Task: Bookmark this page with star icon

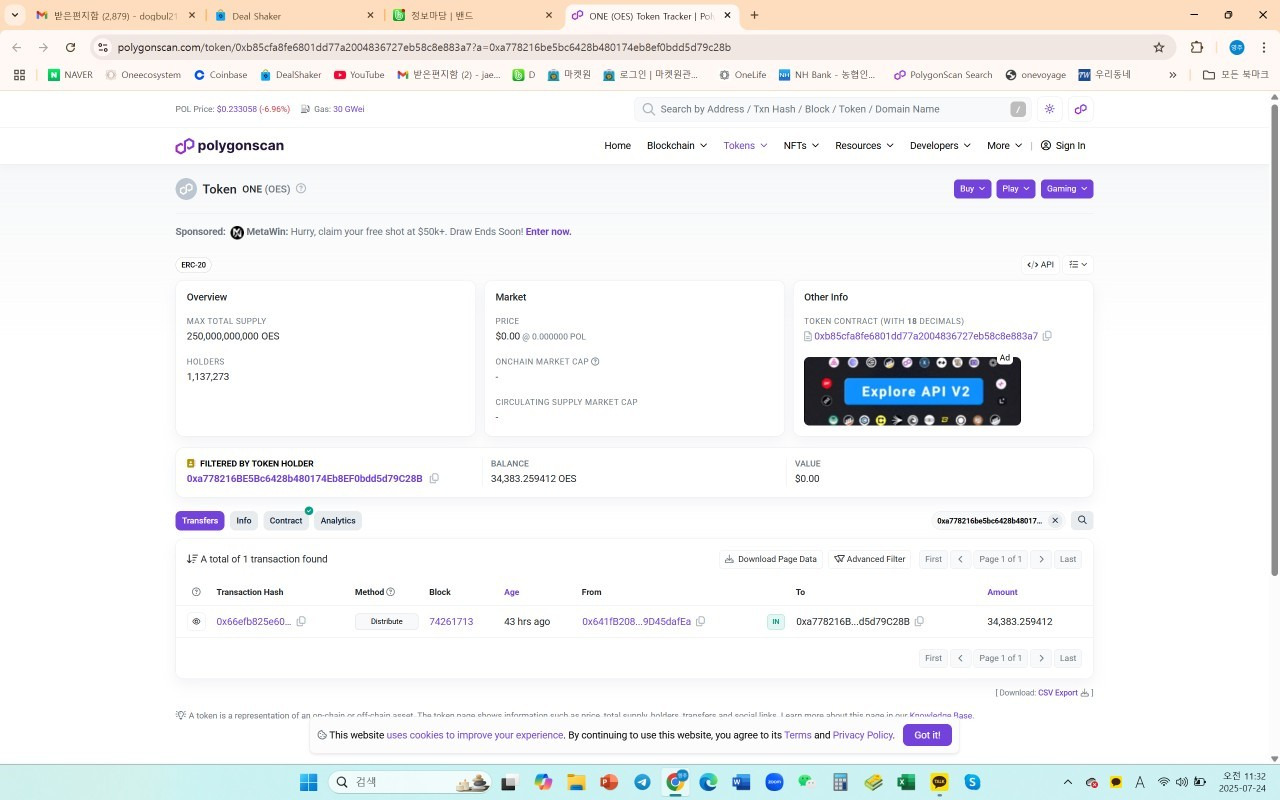Action: 1159,47
